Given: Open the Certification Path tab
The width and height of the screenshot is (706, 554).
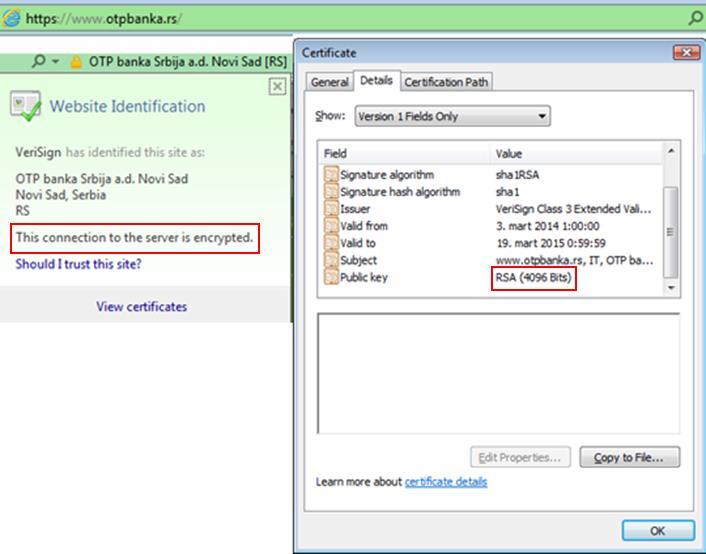Looking at the screenshot, I should point(446,82).
